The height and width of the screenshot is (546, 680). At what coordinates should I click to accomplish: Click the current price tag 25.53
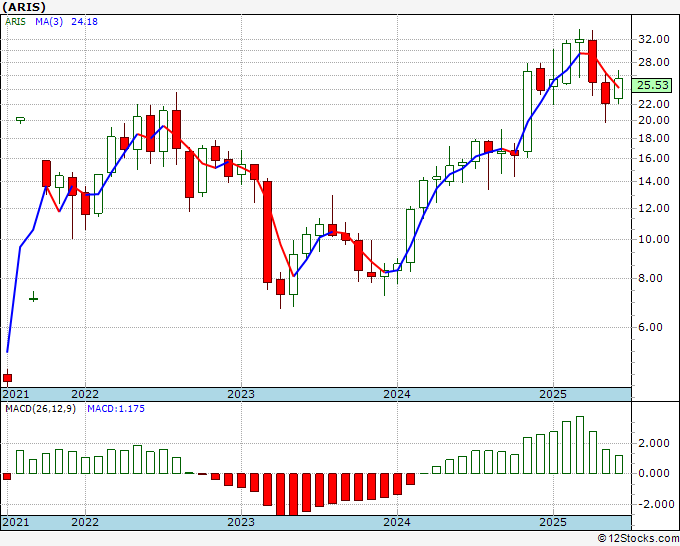652,85
